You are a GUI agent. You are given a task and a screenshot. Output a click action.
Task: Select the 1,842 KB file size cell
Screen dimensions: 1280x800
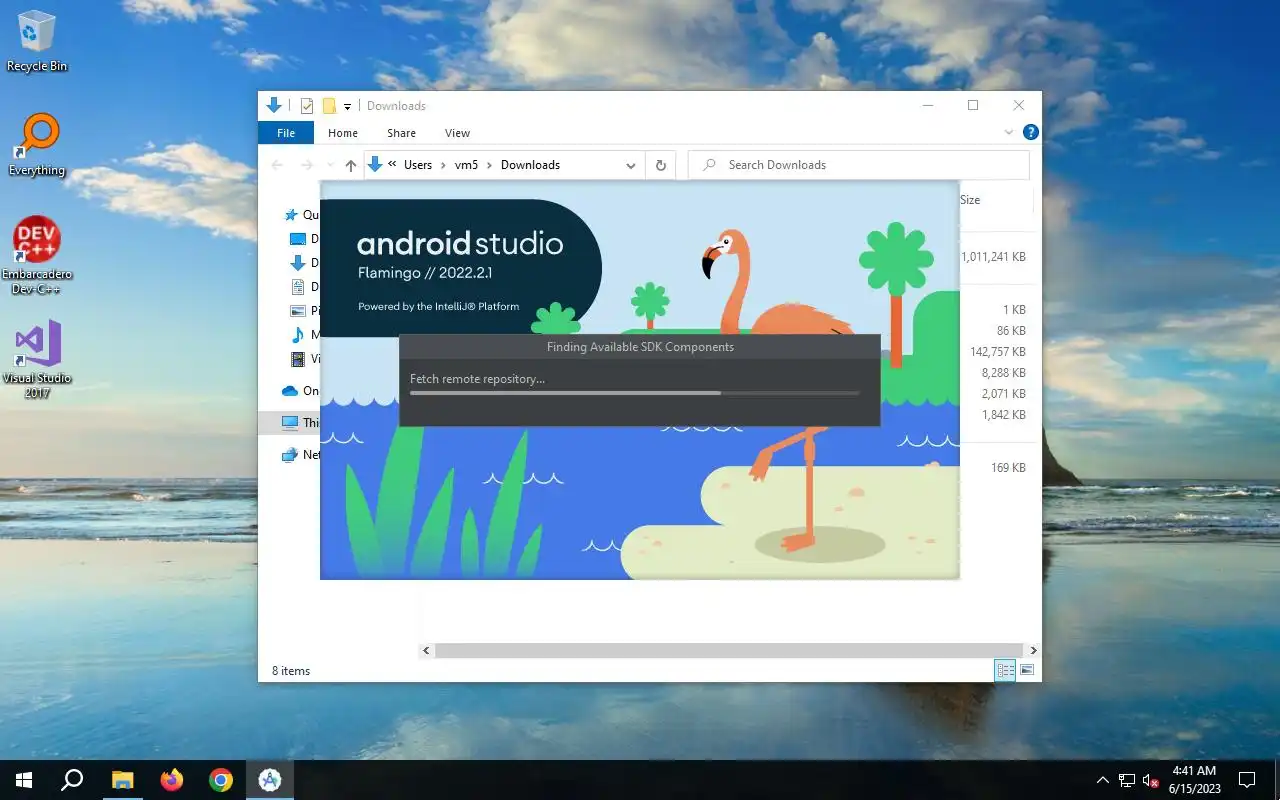1003,415
